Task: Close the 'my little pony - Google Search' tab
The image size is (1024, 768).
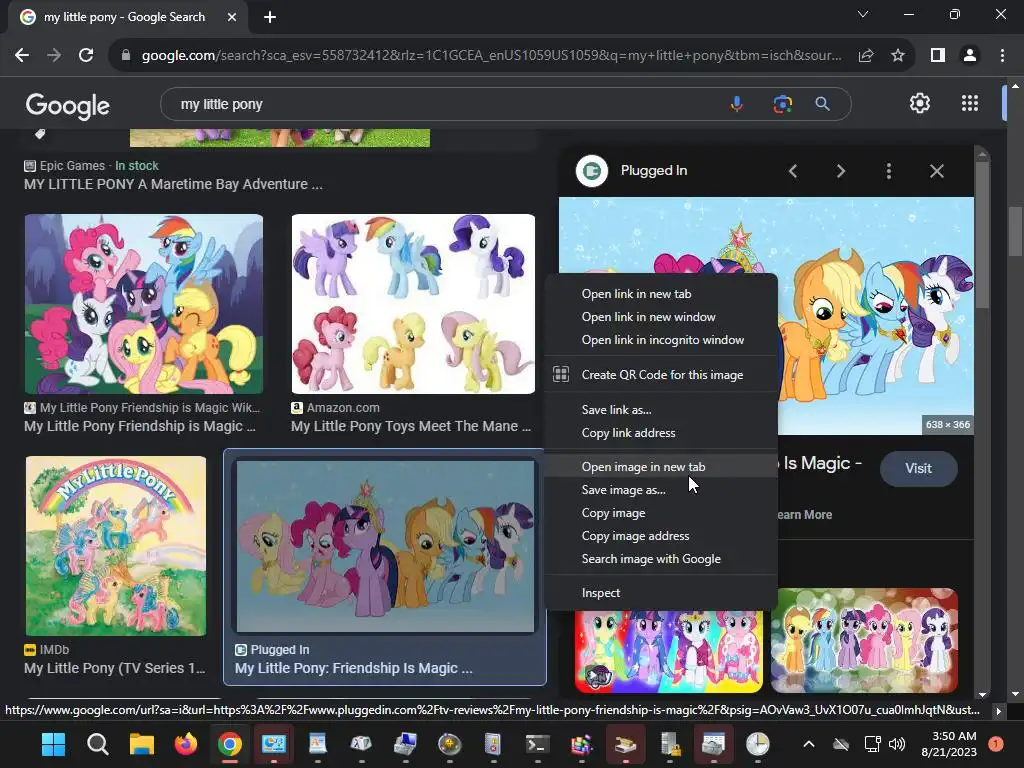Action: pyautogui.click(x=232, y=17)
